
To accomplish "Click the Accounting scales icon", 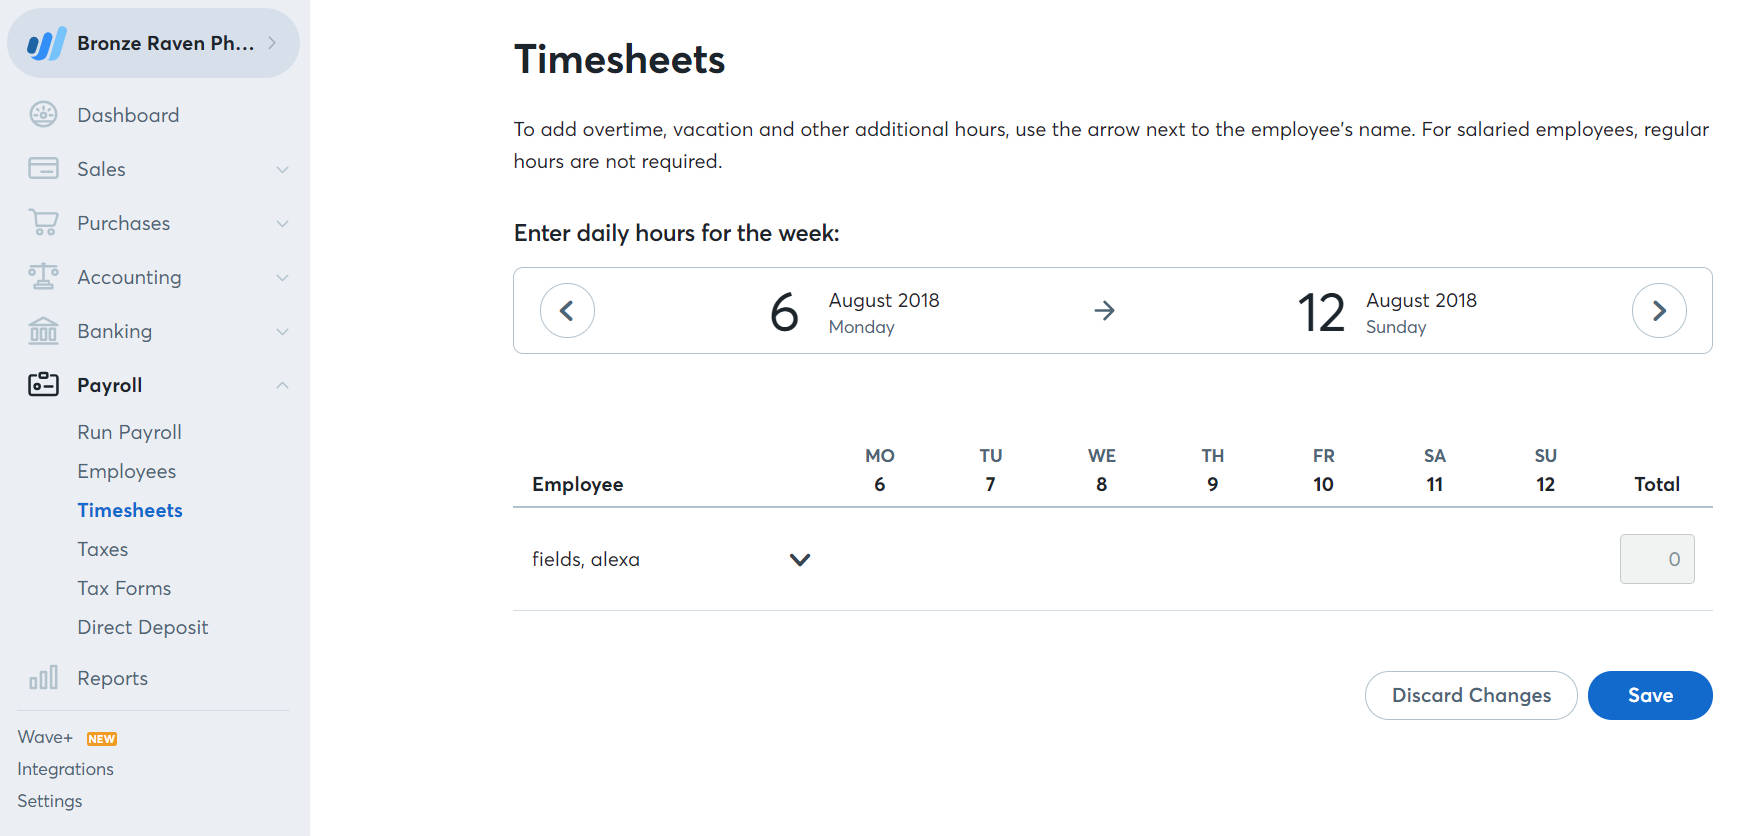I will coord(43,277).
